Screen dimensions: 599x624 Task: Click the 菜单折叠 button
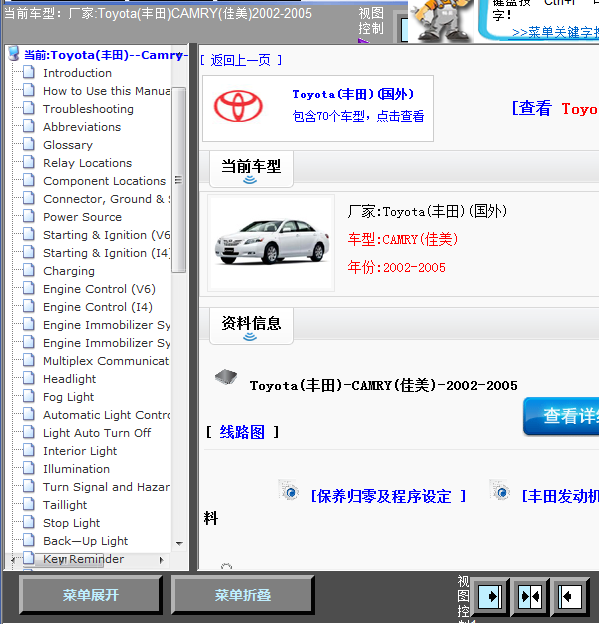pyautogui.click(x=243, y=595)
